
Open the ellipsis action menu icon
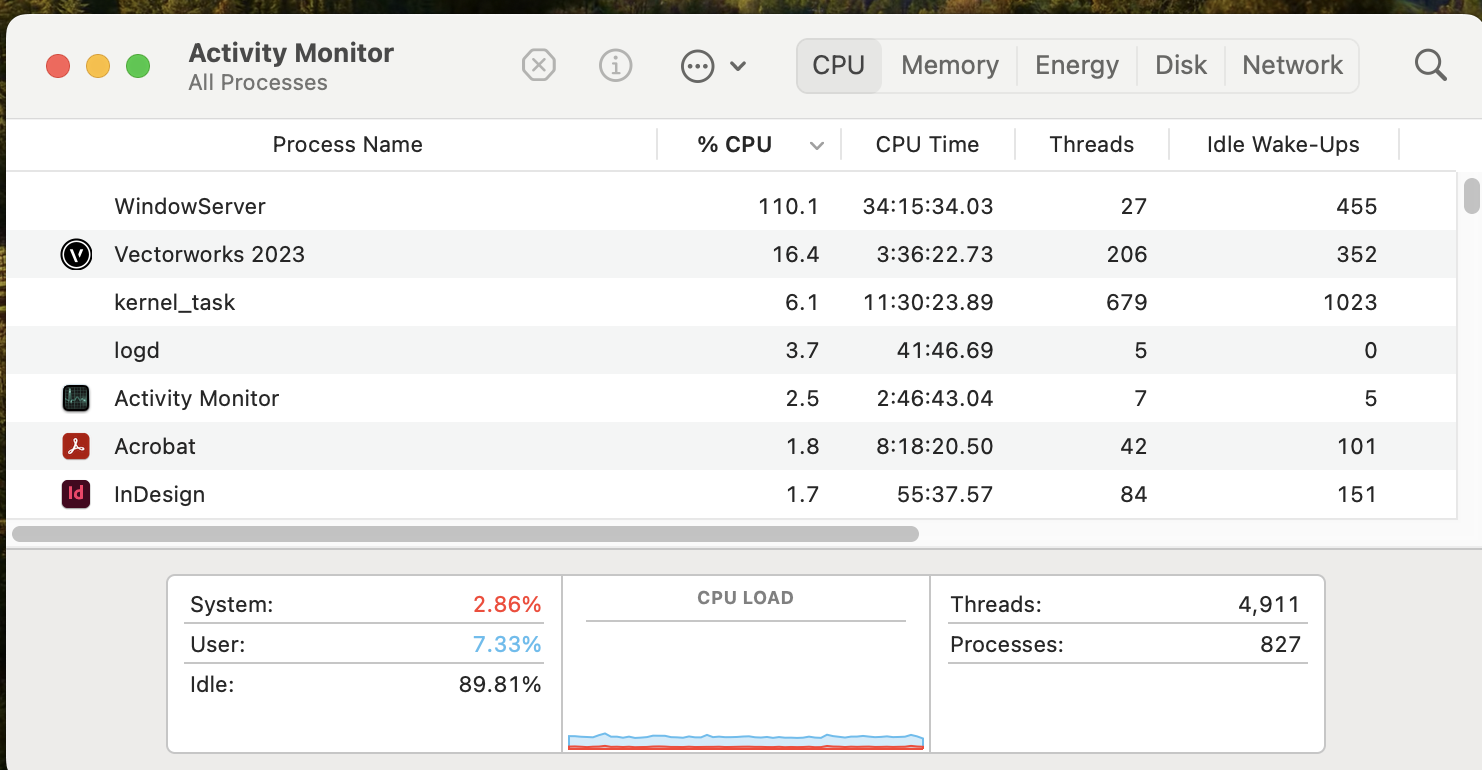[x=697, y=67]
